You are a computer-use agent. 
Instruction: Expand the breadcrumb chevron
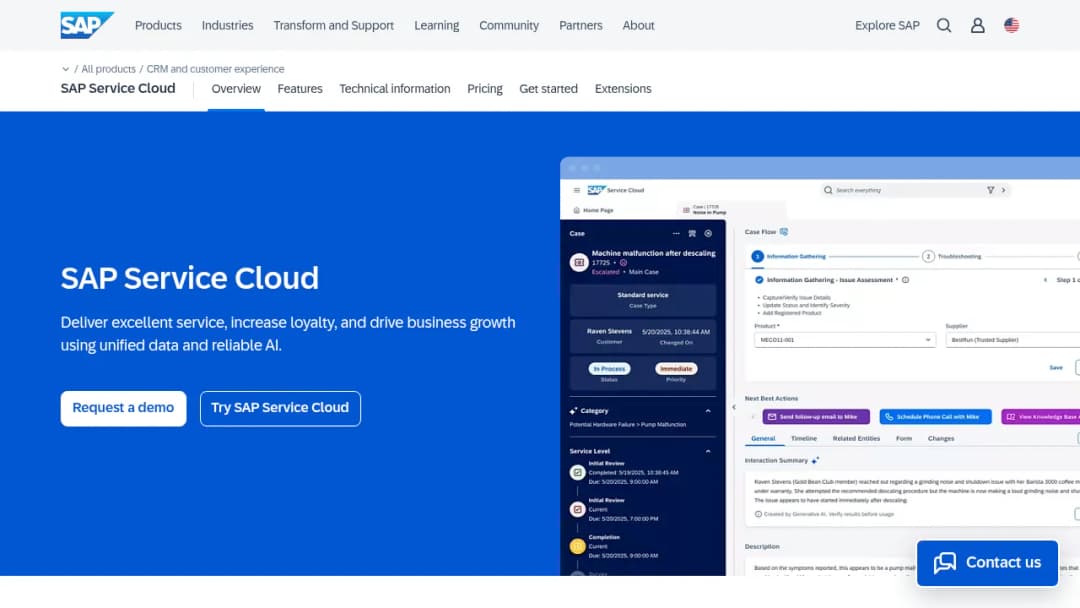pyautogui.click(x=65, y=69)
